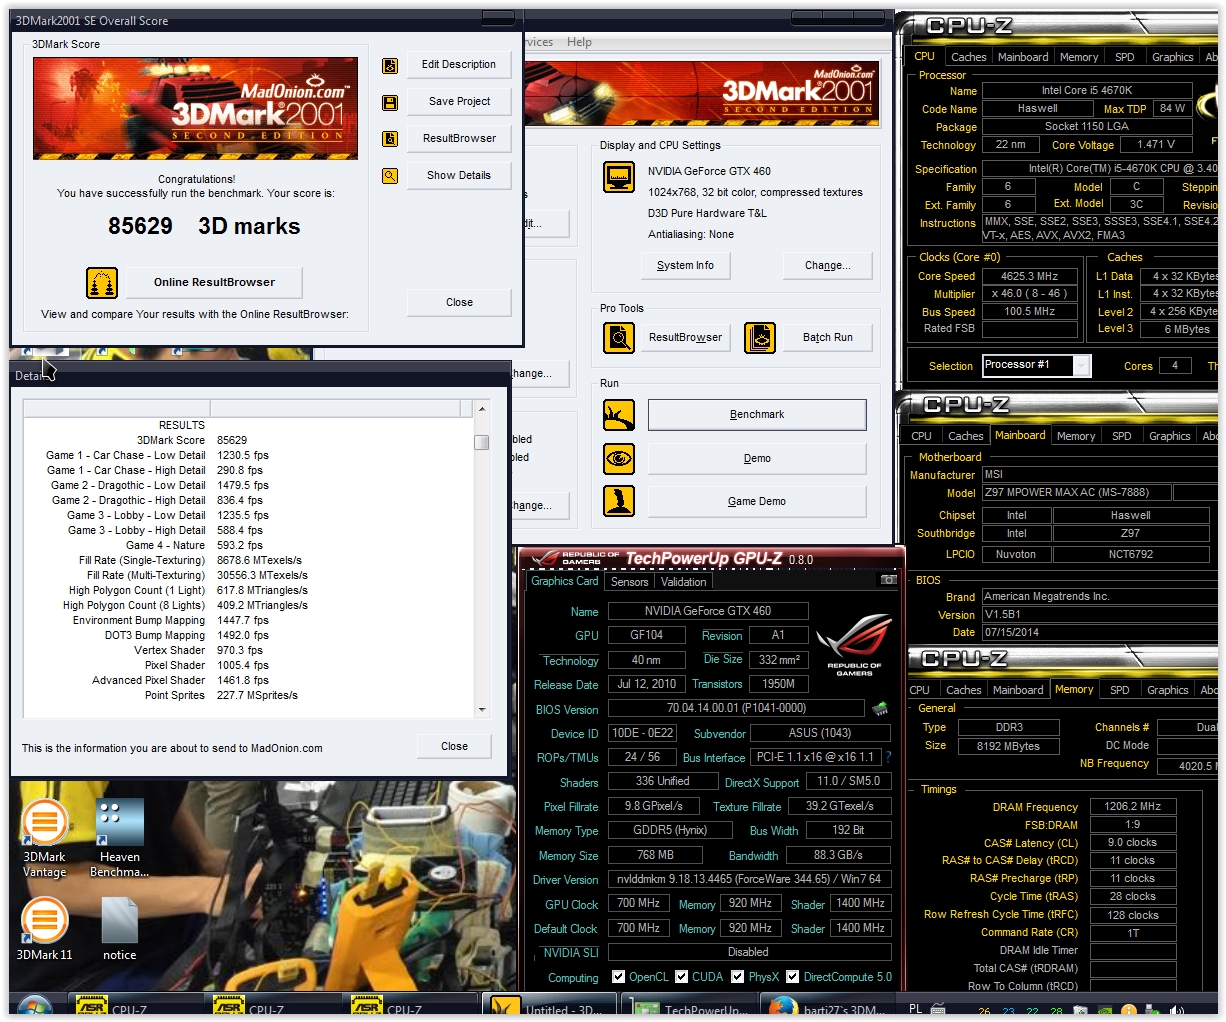Select the Graphics Card tab in GPU-Z
Viewport: 1226px width, 1022px height.
coord(564,581)
